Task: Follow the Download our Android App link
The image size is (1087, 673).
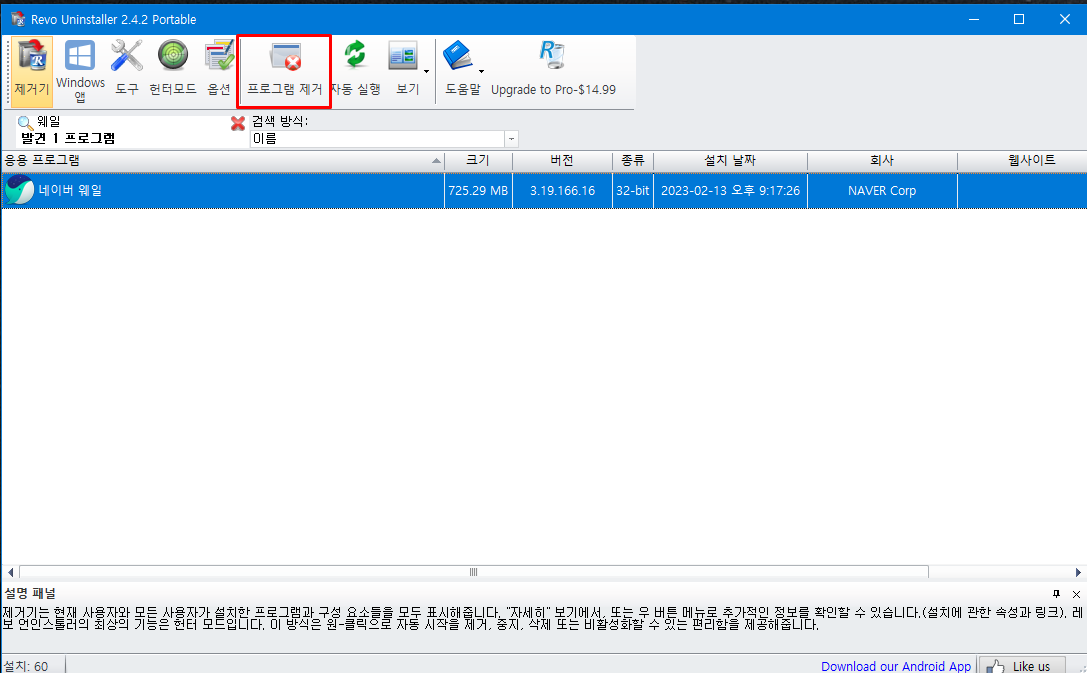Action: point(895,666)
